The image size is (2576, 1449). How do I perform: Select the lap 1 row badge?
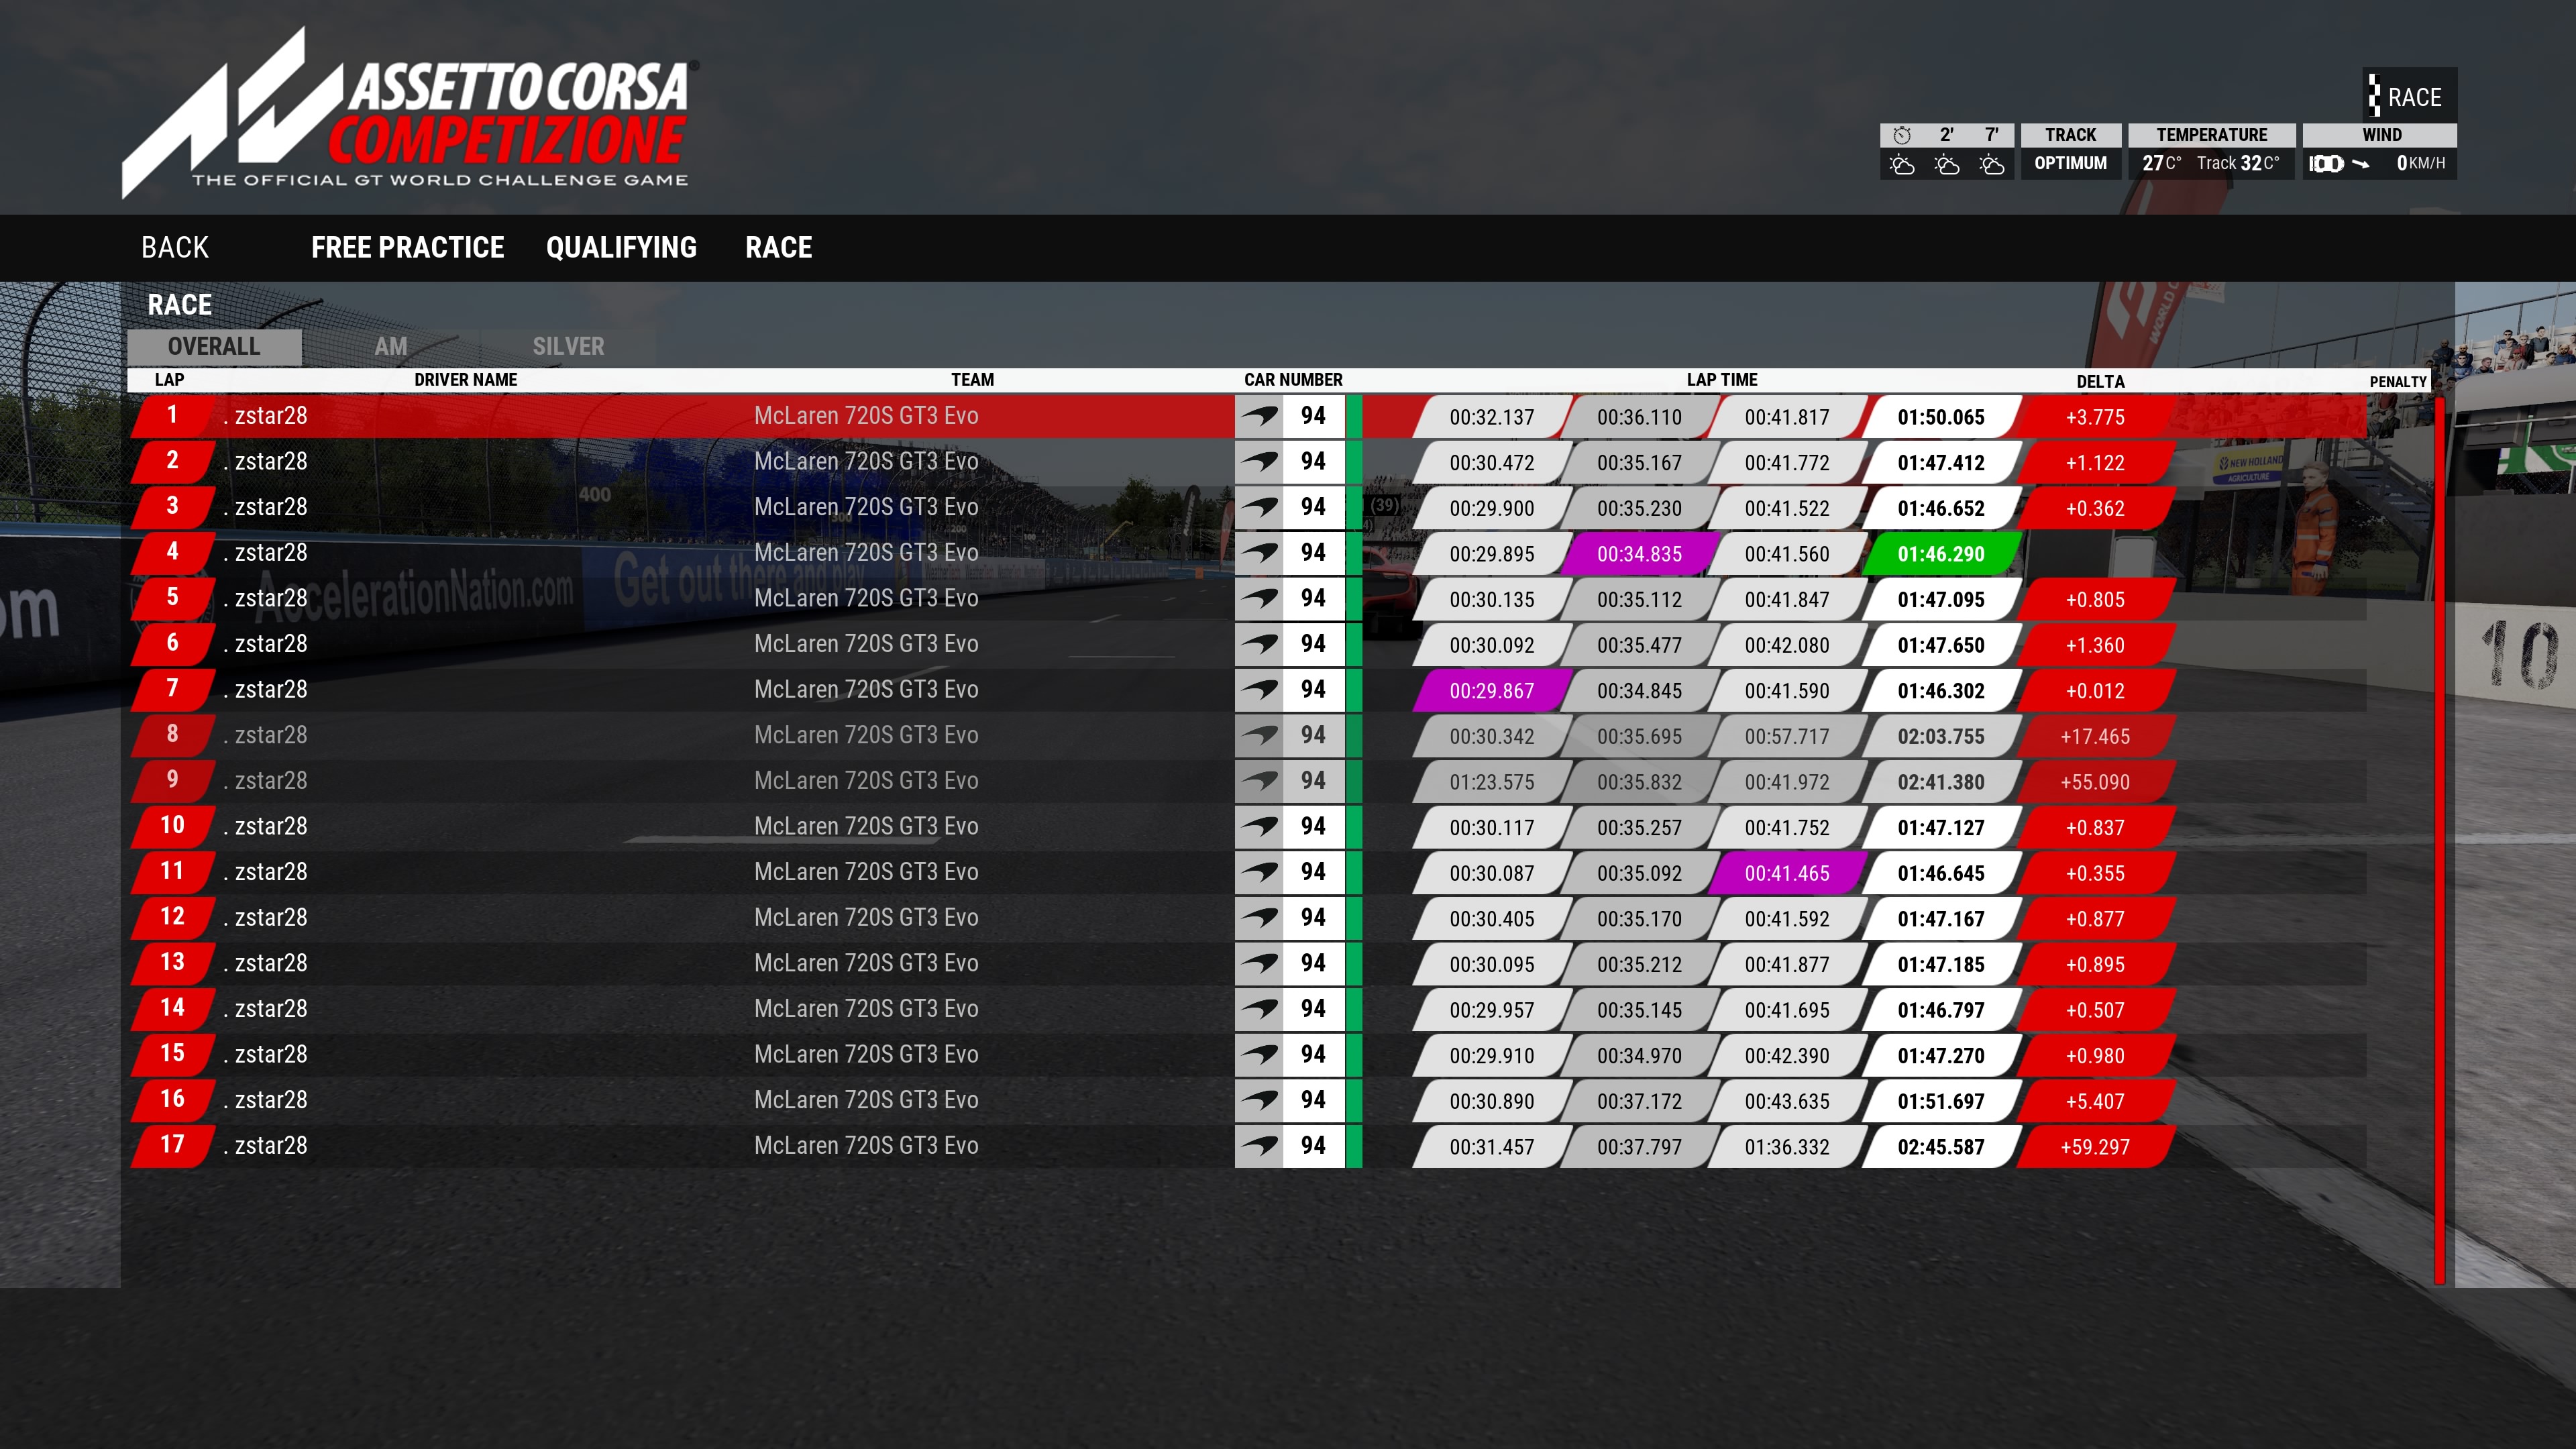pyautogui.click(x=172, y=416)
